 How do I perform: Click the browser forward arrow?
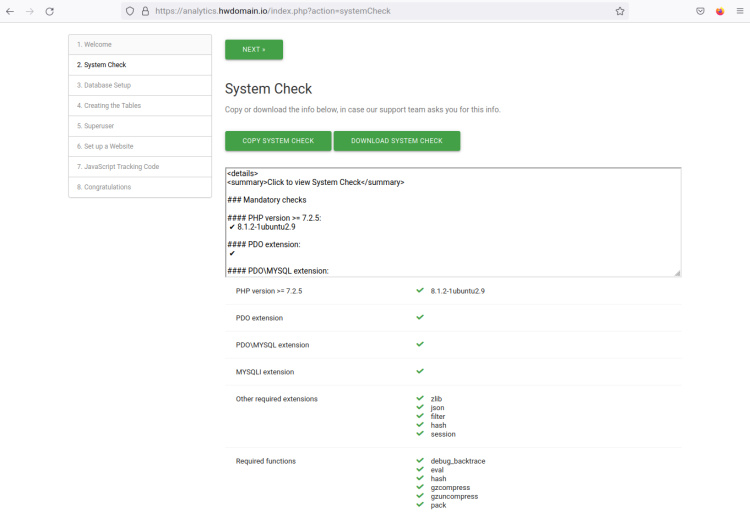coord(30,11)
